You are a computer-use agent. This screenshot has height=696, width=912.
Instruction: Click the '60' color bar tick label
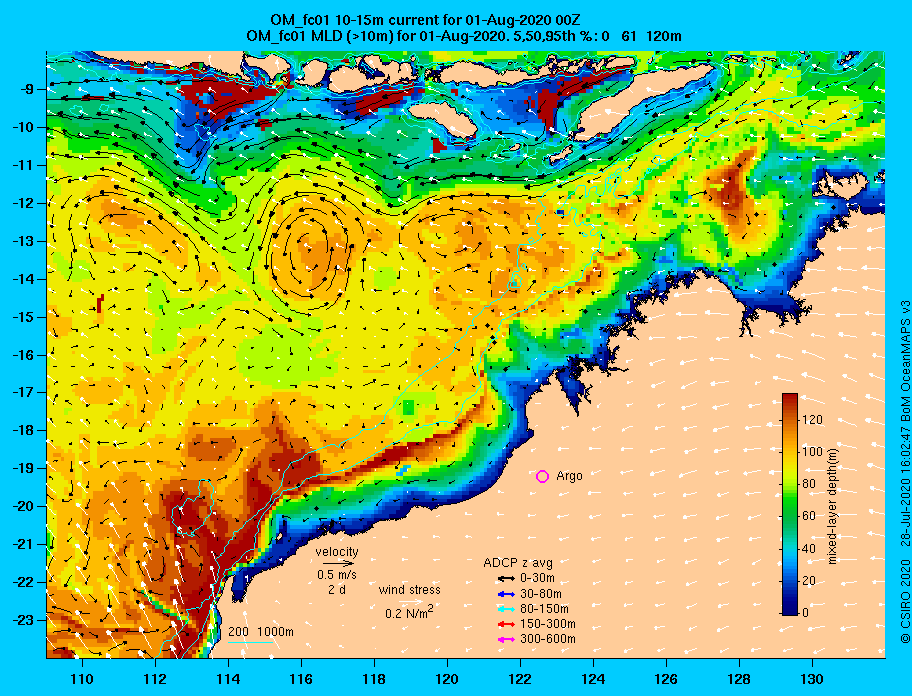pyautogui.click(x=809, y=516)
